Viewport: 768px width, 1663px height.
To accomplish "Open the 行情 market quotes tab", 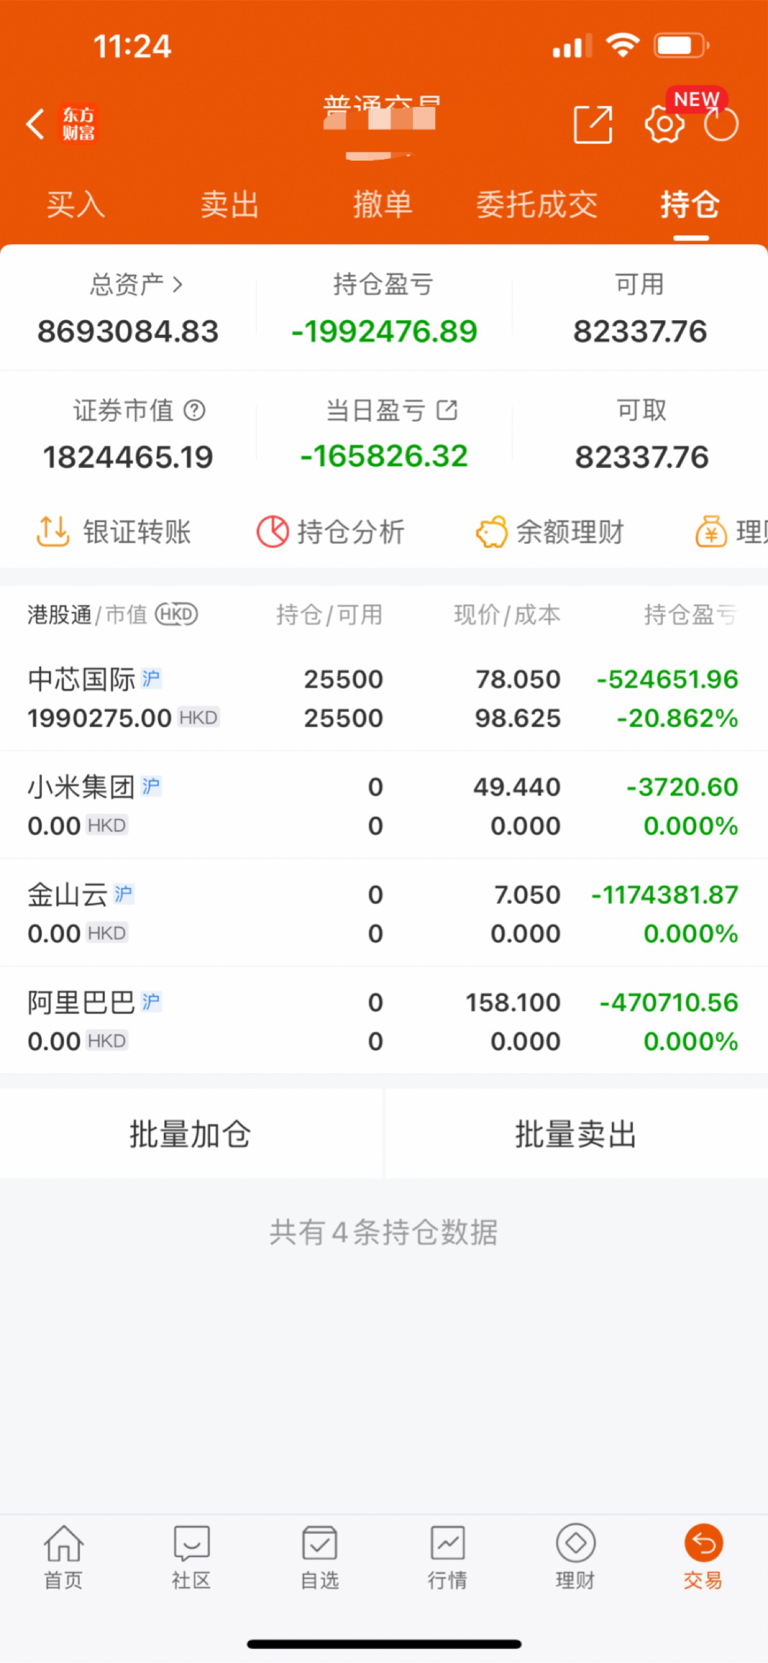I will (447, 1557).
